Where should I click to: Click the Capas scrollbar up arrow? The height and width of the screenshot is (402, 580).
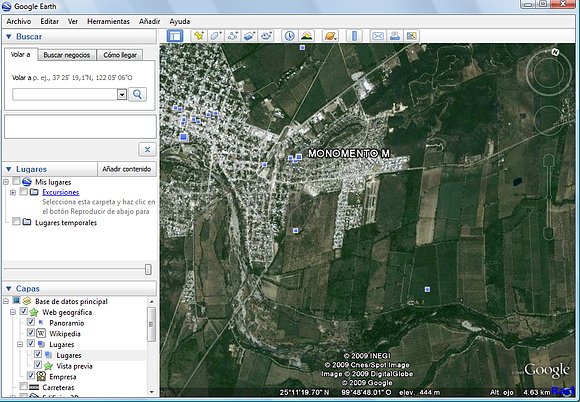[x=152, y=301]
